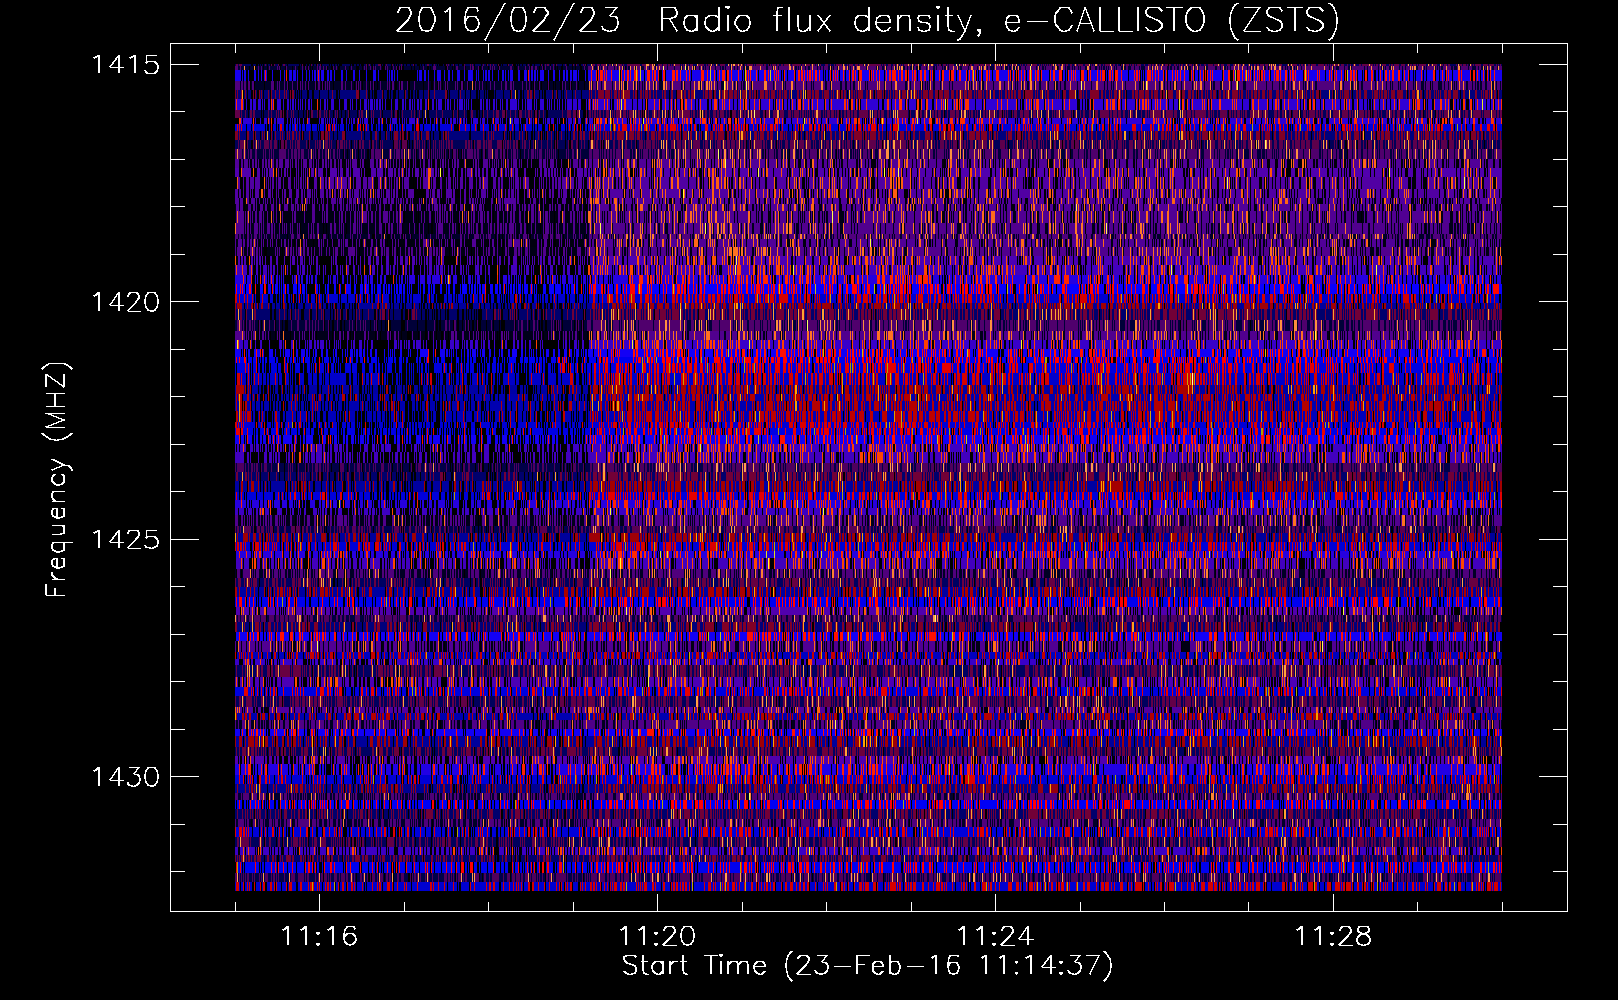Click the 1430 frequency tick label
This screenshot has width=1618, height=1000.
[x=126, y=777]
